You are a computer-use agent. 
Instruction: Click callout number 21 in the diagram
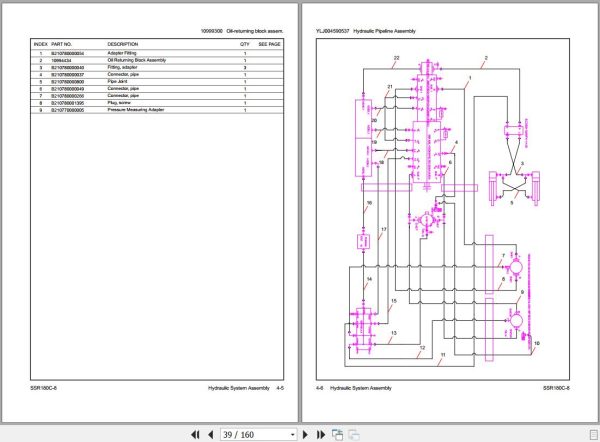click(390, 87)
